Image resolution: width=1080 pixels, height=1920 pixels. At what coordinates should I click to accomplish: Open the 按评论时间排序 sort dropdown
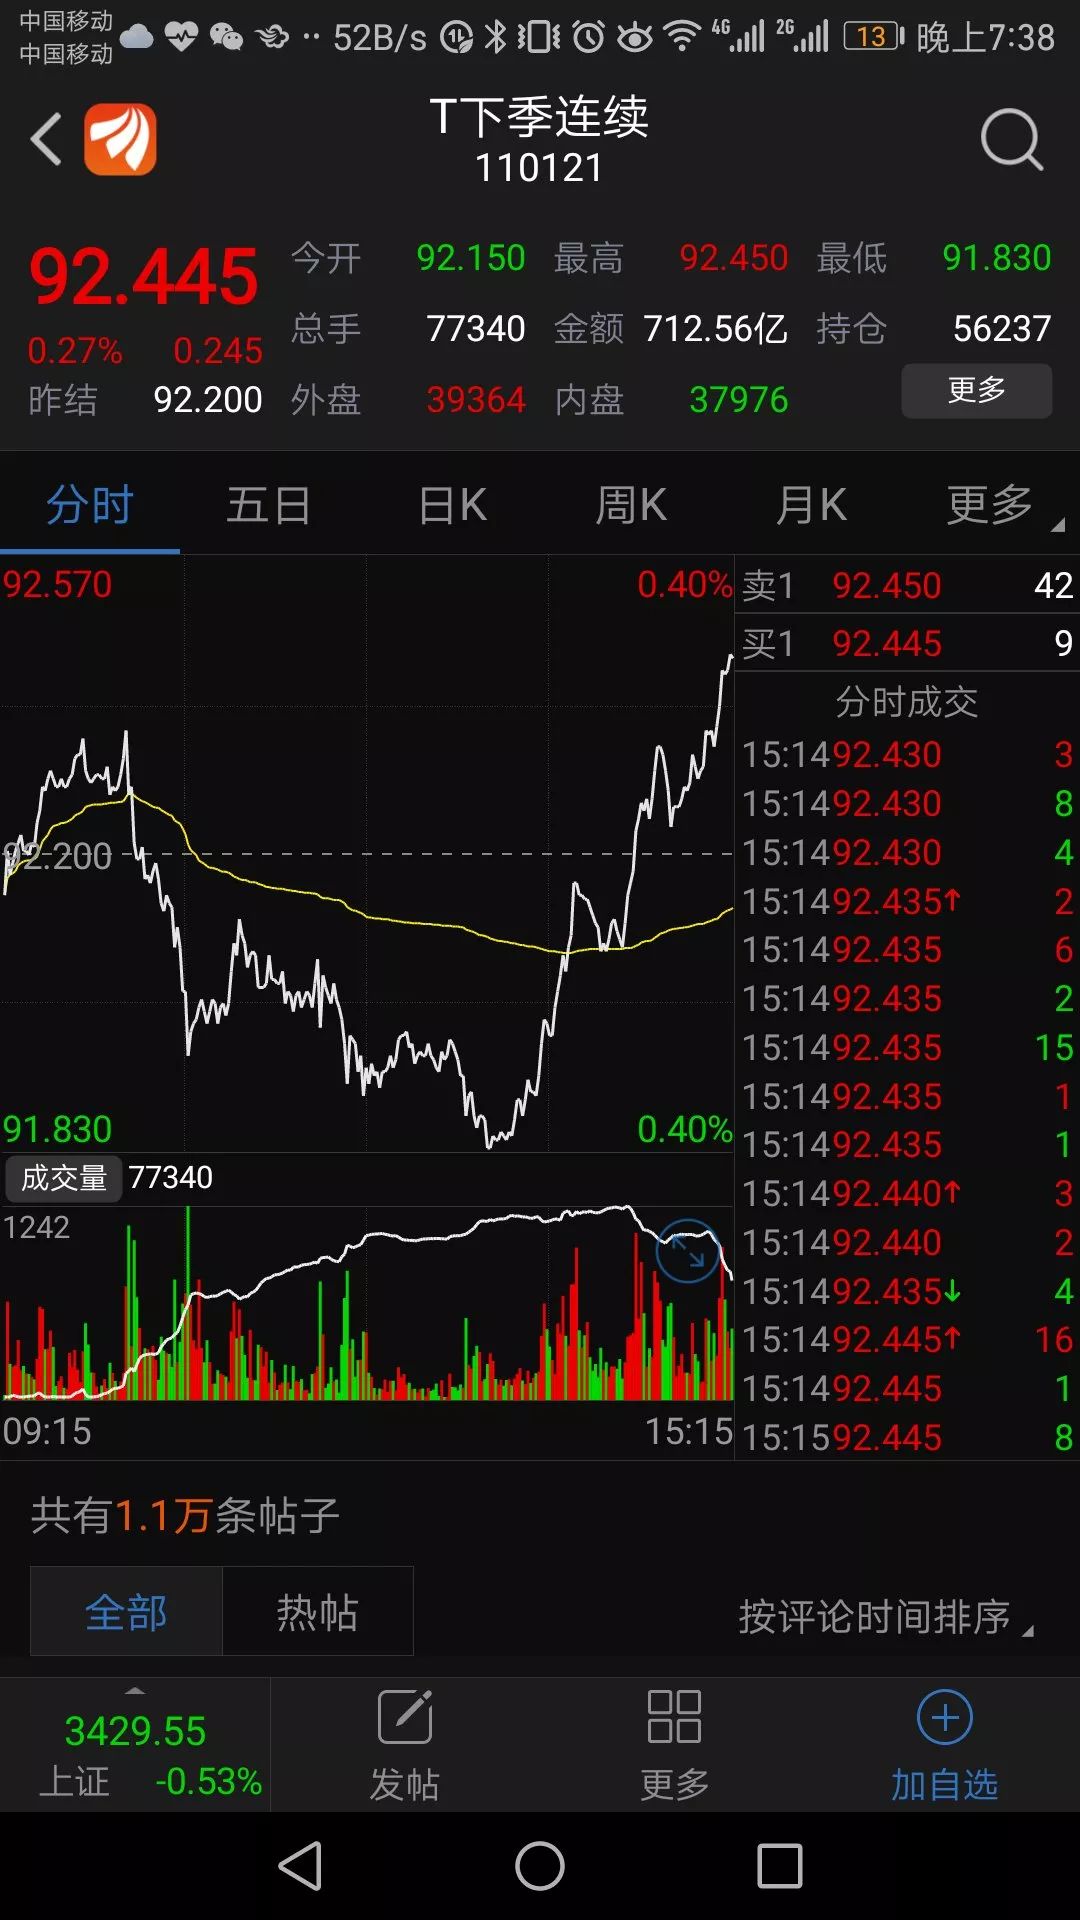pos(886,1617)
